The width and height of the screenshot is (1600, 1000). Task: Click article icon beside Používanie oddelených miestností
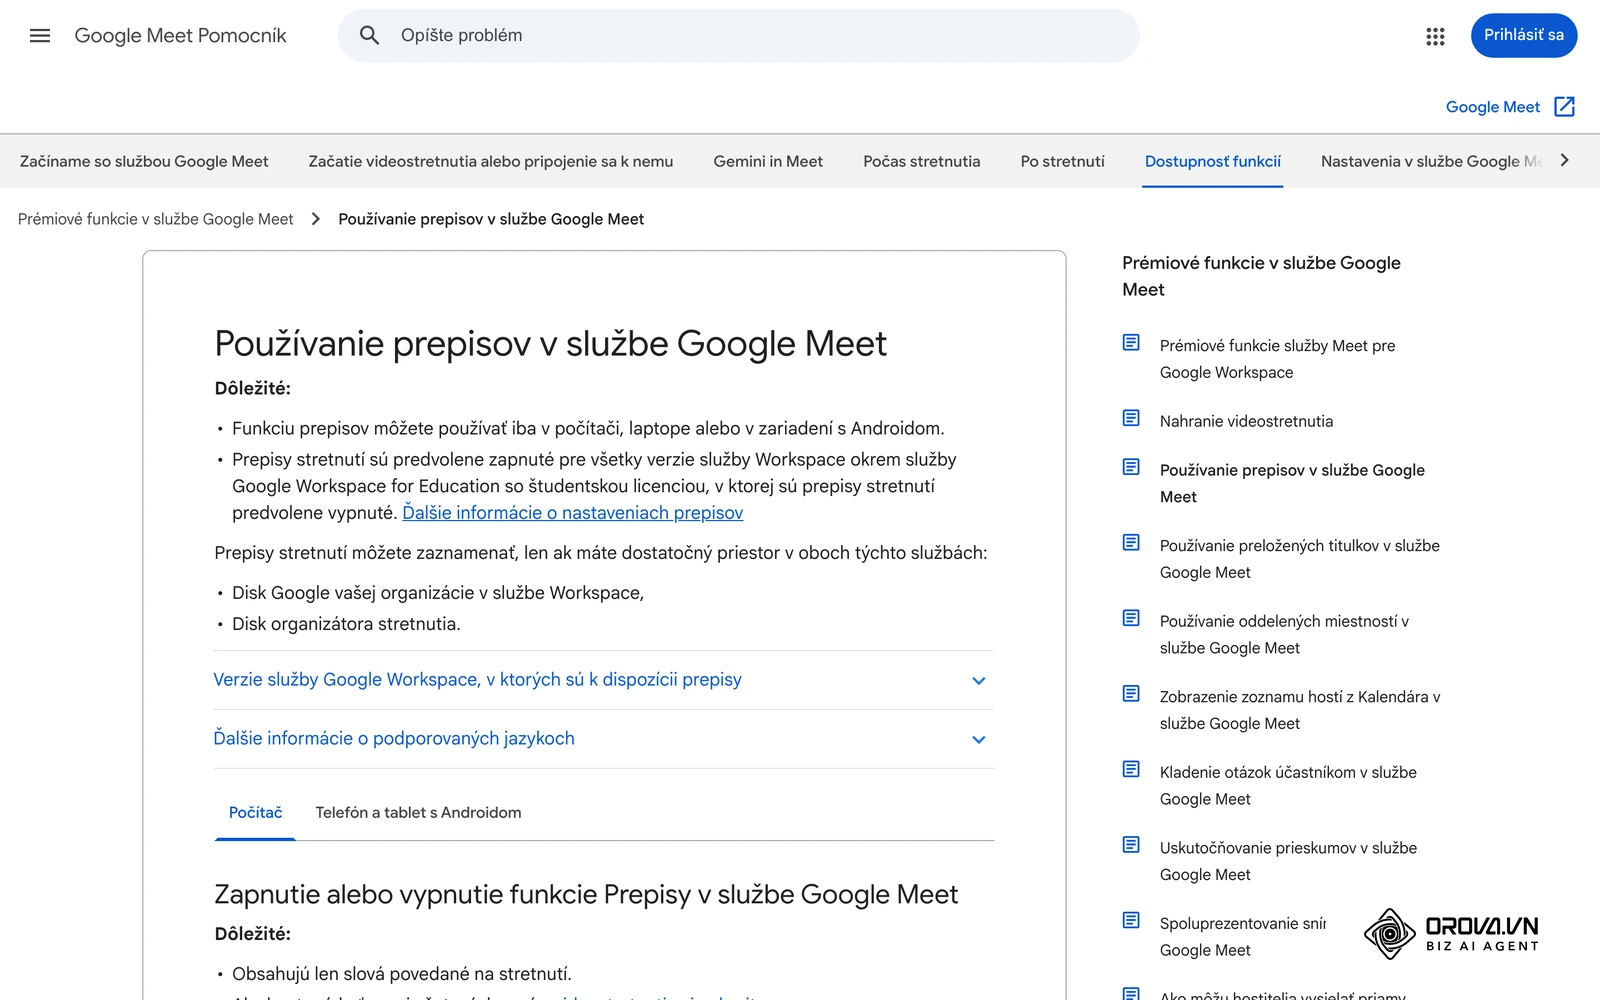tap(1131, 618)
